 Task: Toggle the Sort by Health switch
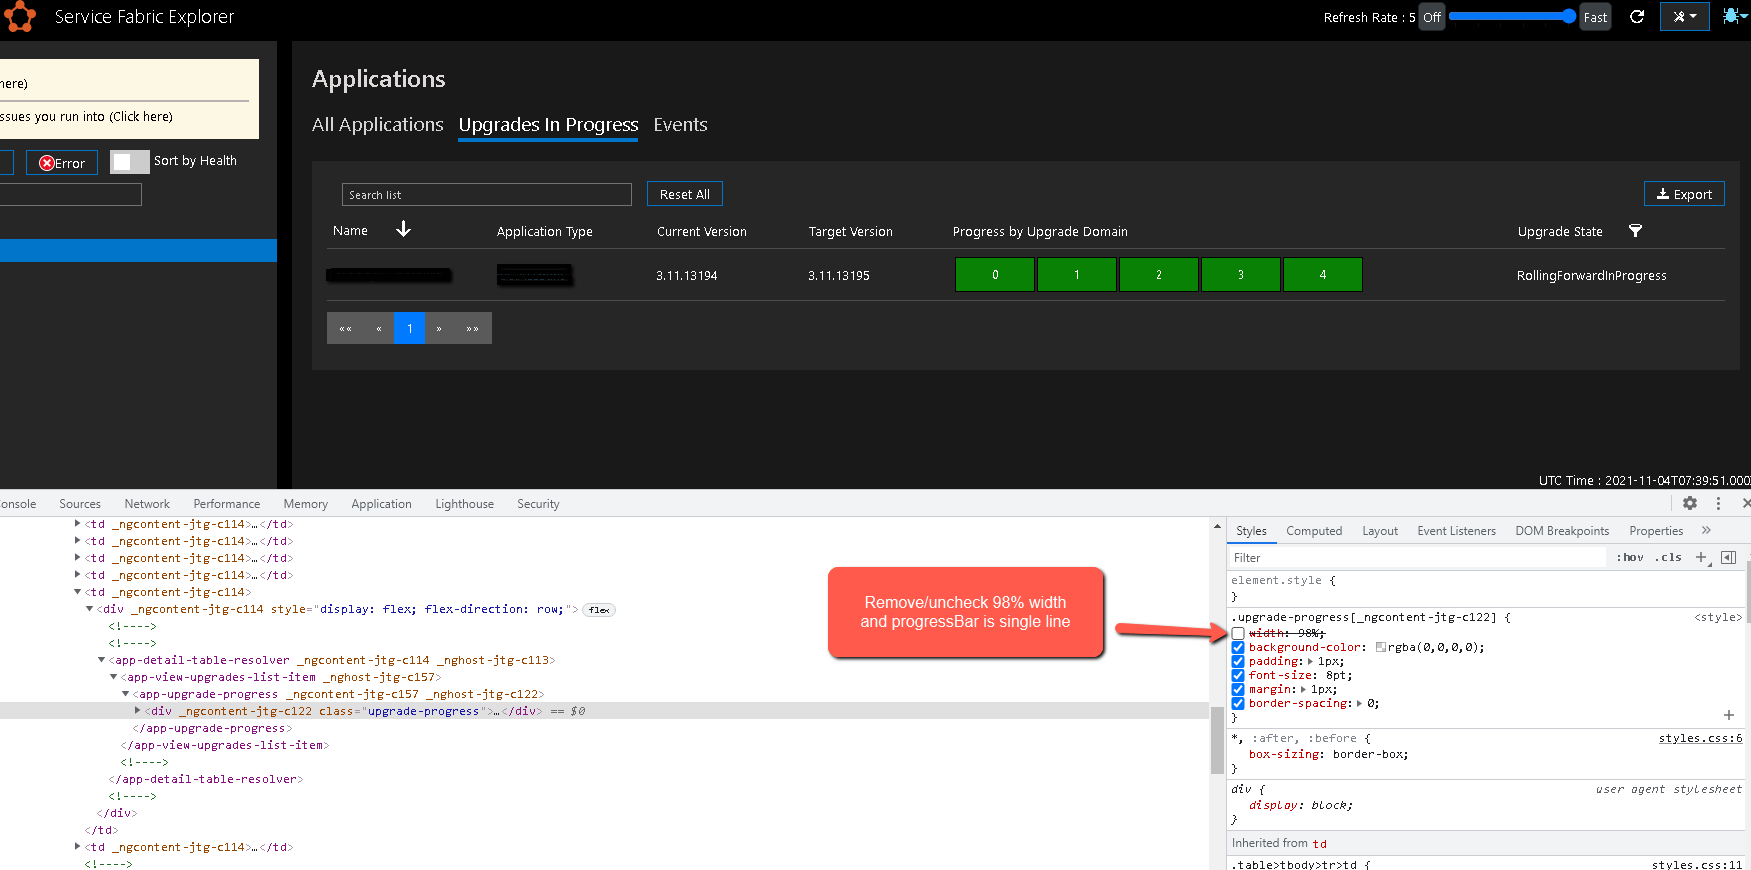(x=129, y=162)
